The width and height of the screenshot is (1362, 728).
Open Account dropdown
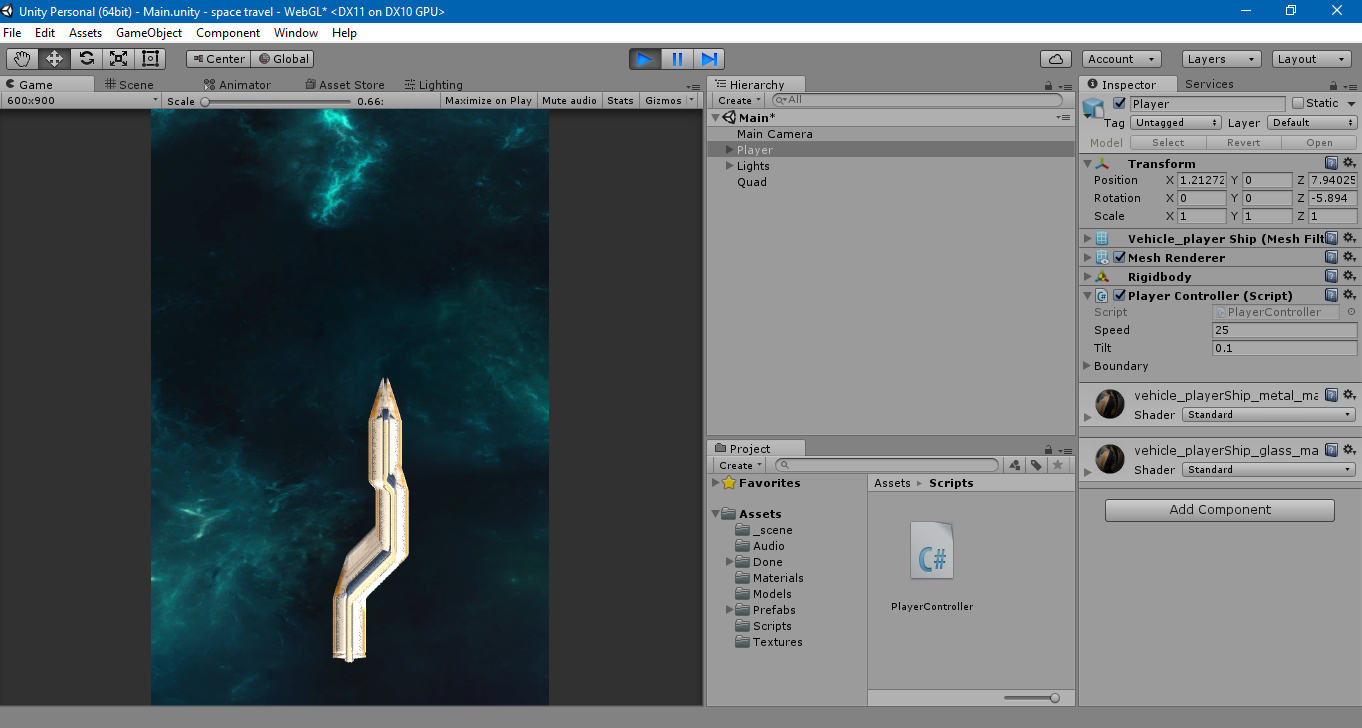[x=1120, y=59]
